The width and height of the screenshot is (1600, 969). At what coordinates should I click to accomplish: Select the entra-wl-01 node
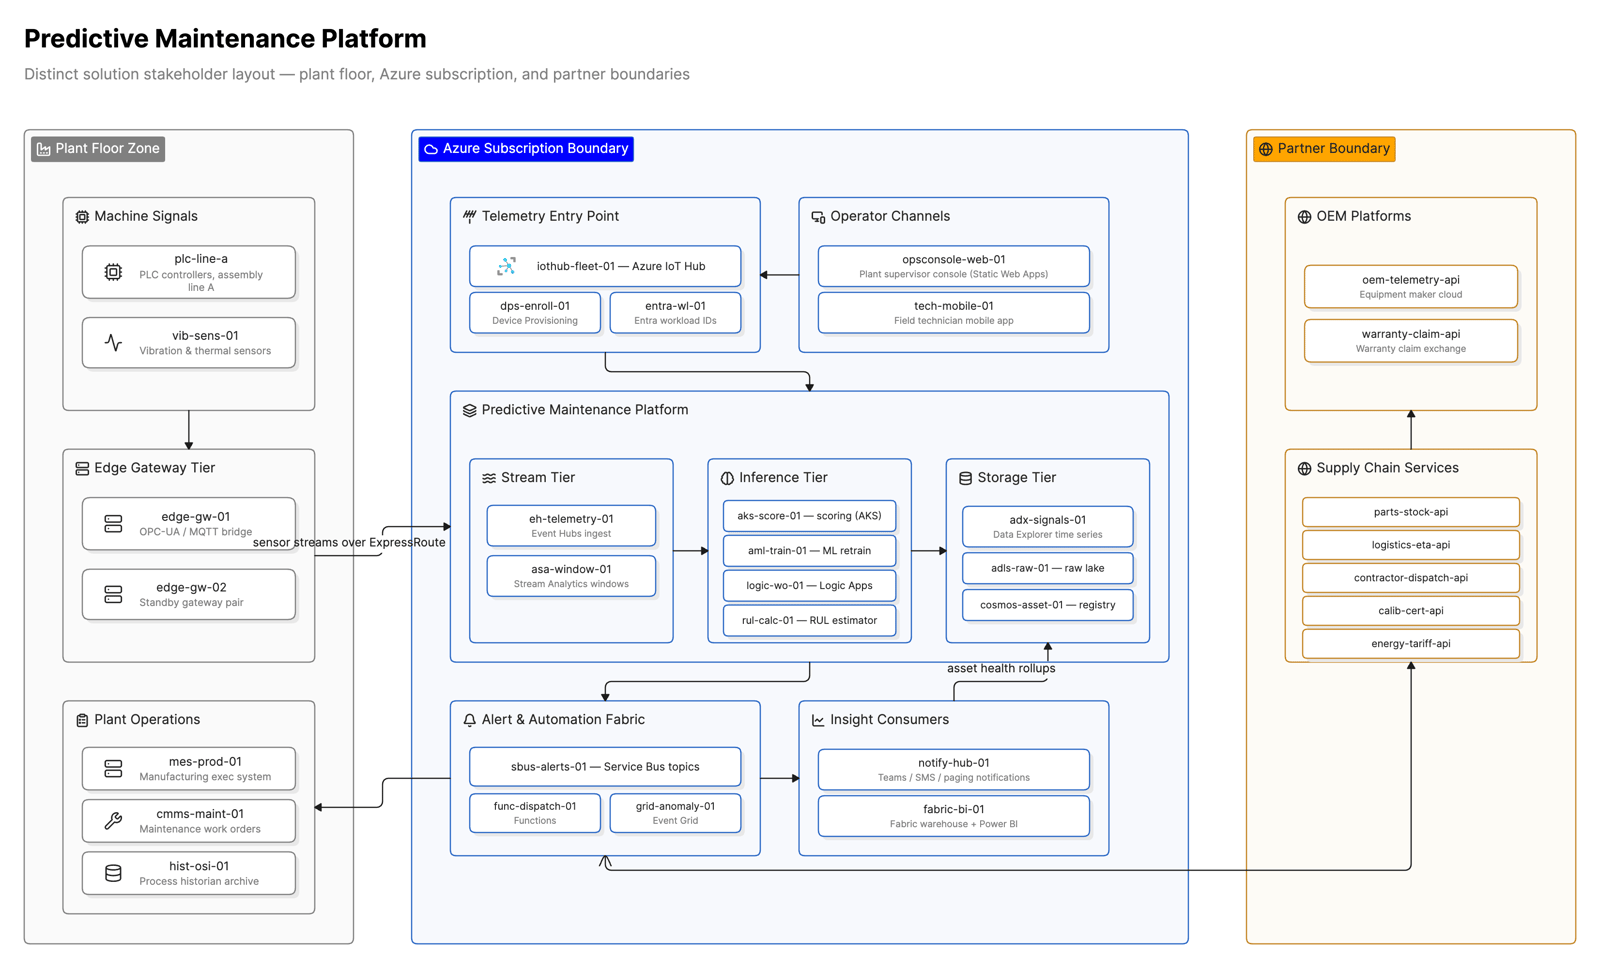675,313
